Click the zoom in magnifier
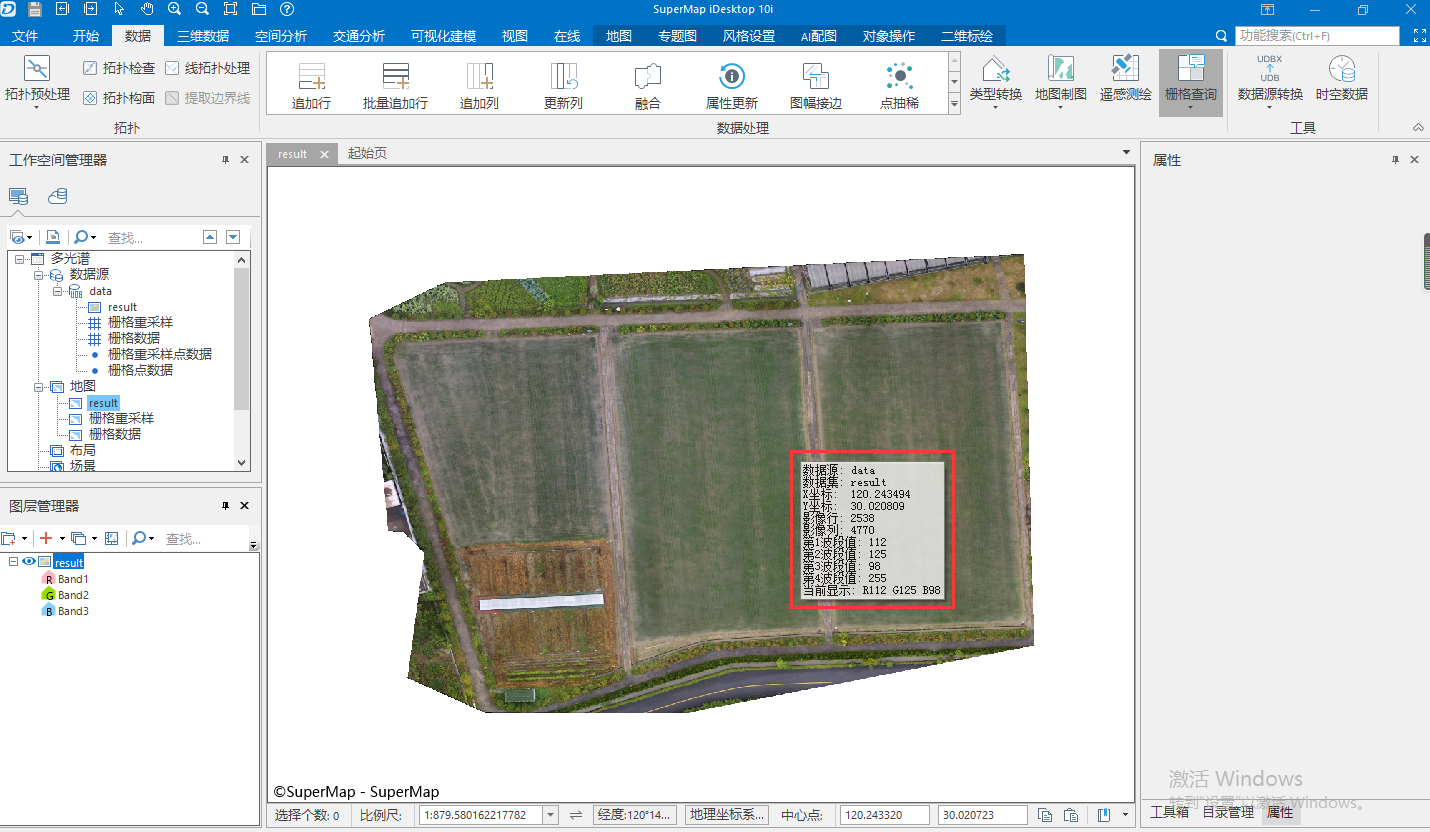1430x832 pixels. [175, 9]
